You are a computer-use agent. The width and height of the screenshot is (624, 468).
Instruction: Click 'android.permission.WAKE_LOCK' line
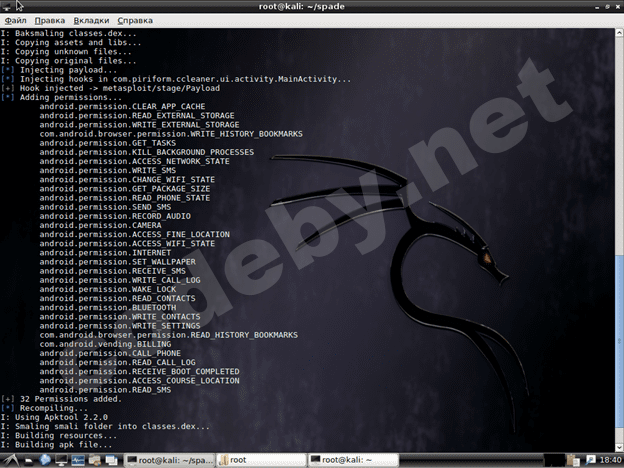108,289
